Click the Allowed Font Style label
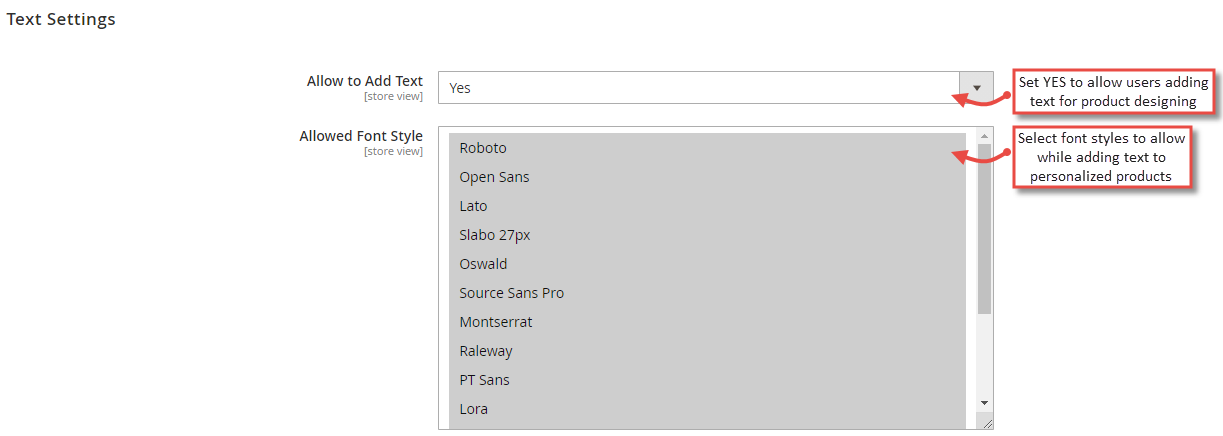 click(360, 136)
